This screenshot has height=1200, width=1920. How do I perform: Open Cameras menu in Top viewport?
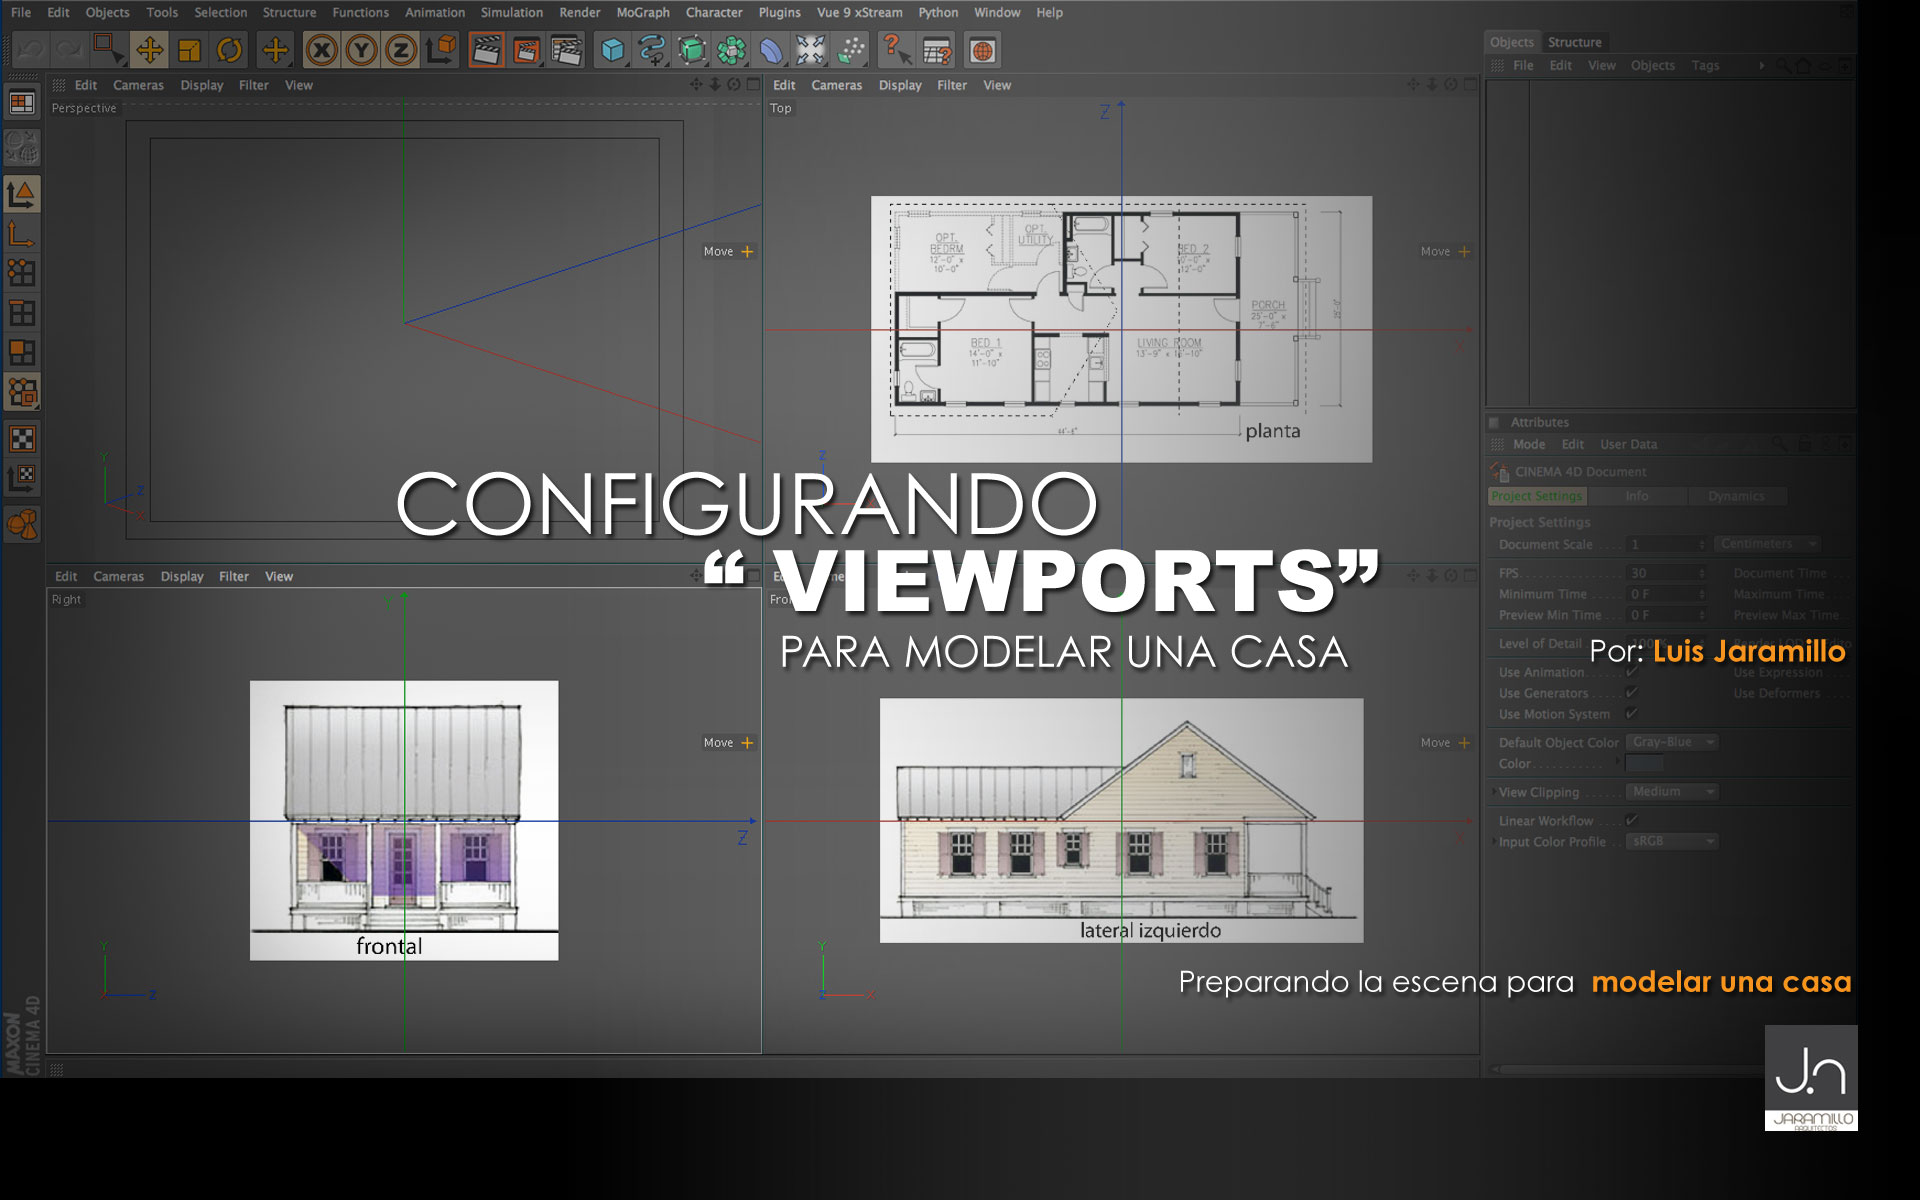(x=836, y=85)
